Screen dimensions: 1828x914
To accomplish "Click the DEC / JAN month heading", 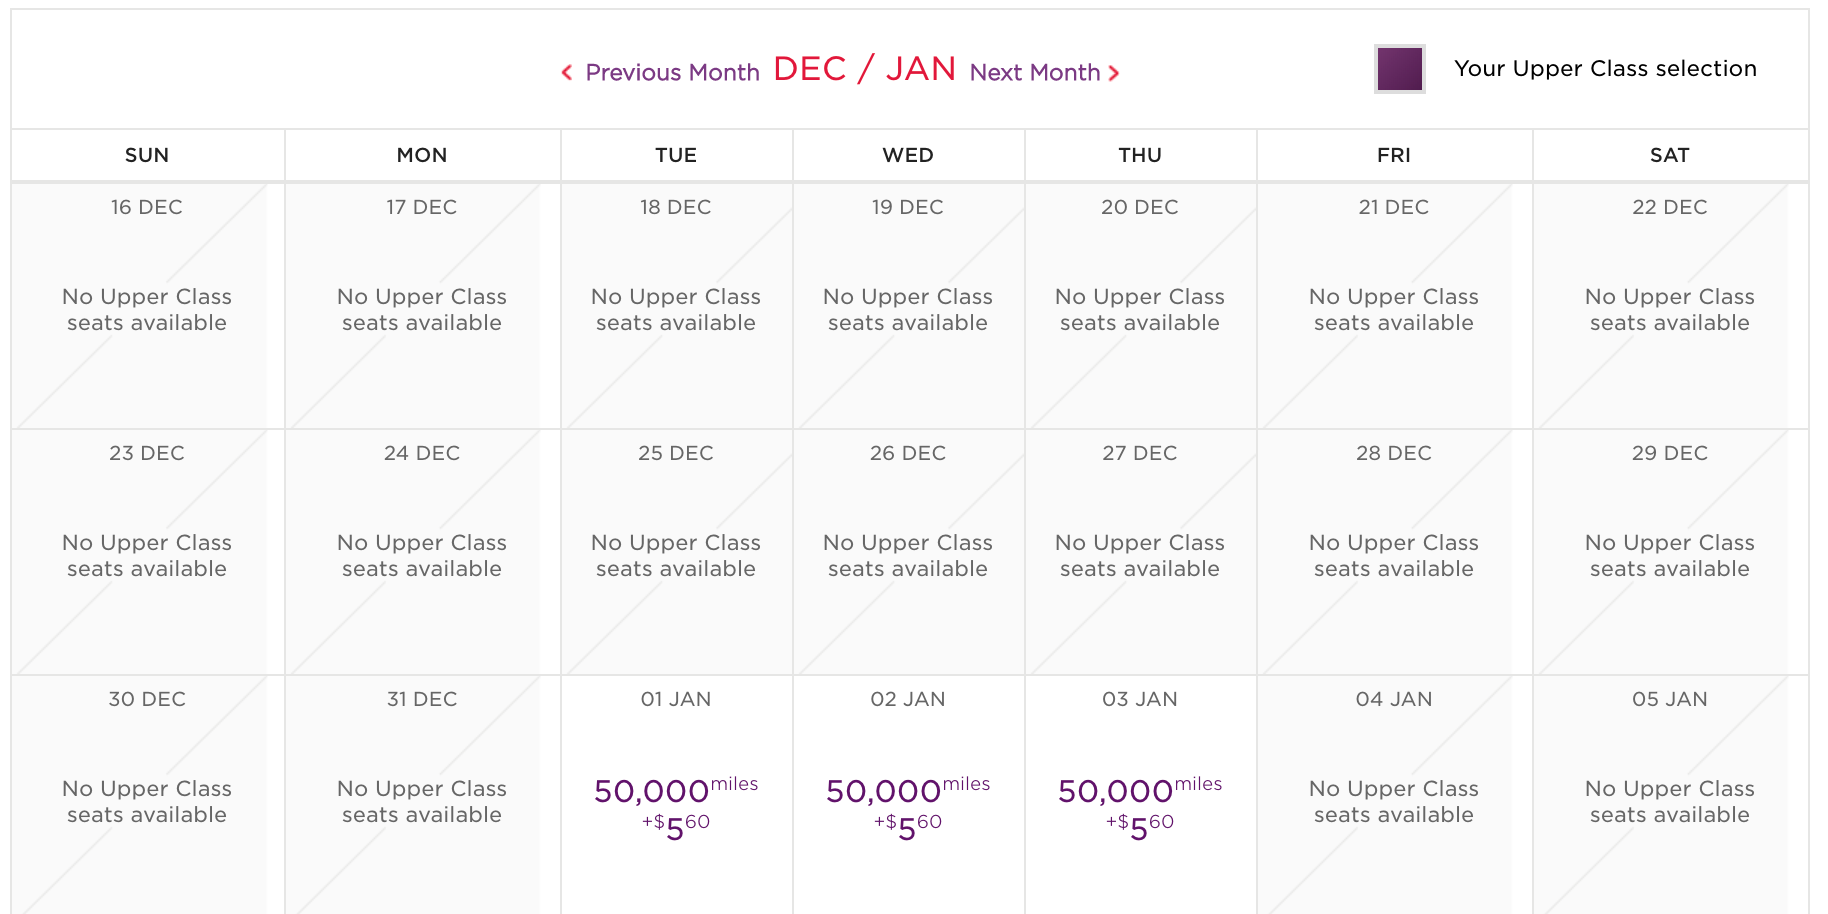I will pyautogui.click(x=865, y=69).
